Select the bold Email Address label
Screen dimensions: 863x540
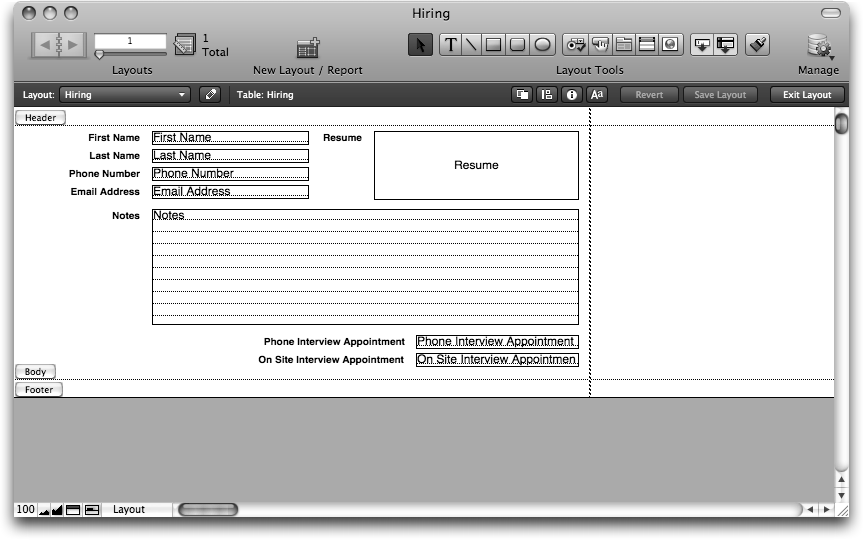click(x=105, y=192)
